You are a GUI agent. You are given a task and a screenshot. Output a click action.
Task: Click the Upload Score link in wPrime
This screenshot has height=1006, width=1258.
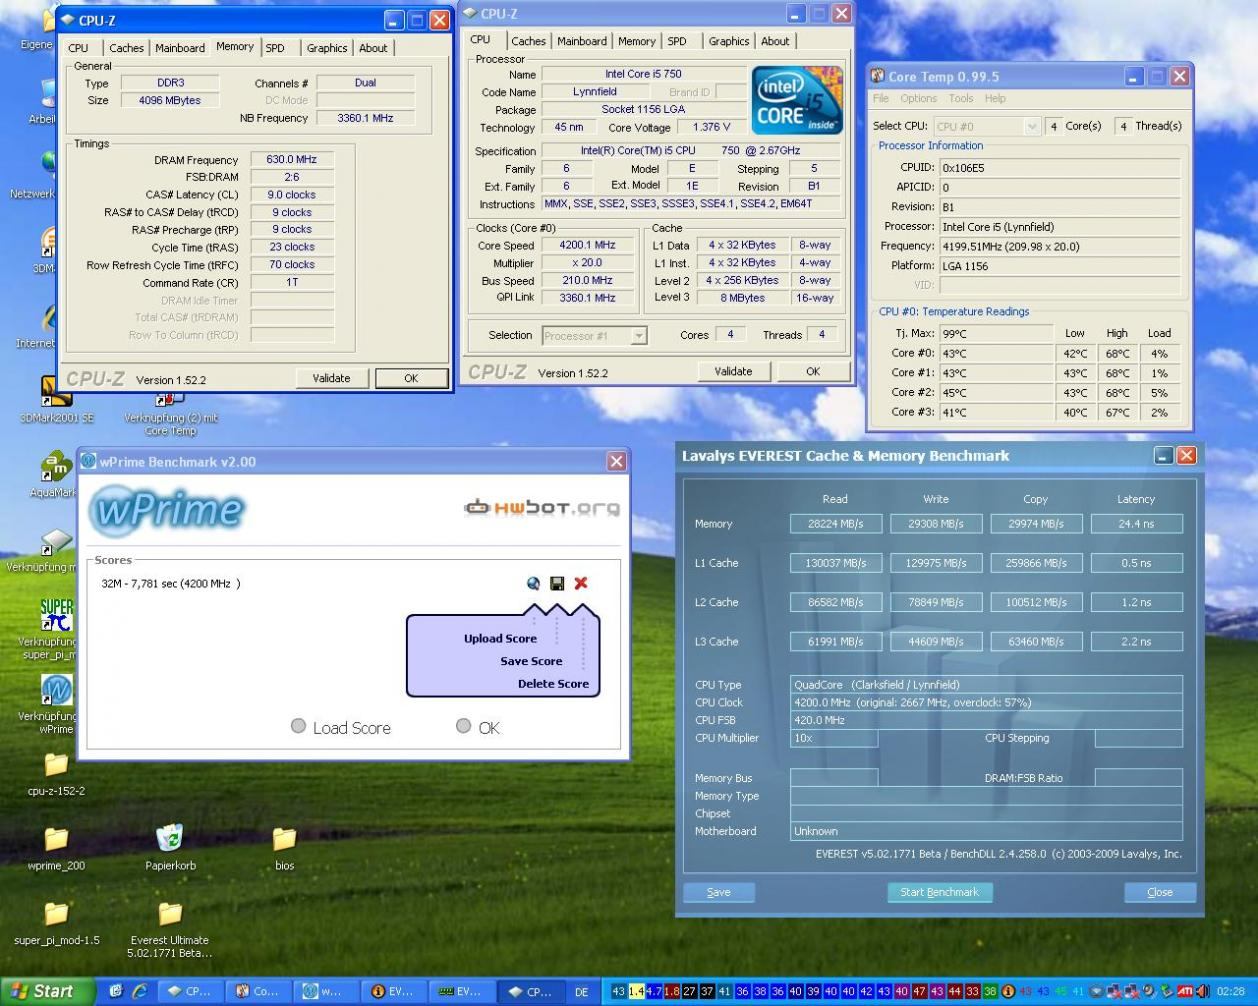500,638
